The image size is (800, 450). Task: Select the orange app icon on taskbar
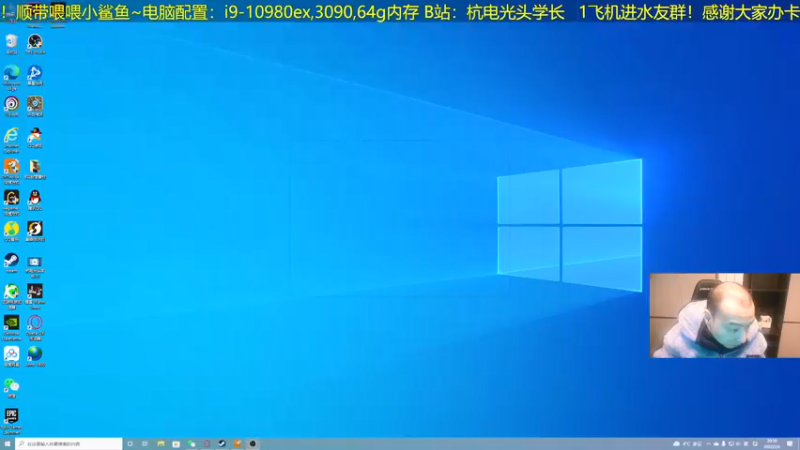pos(237,444)
